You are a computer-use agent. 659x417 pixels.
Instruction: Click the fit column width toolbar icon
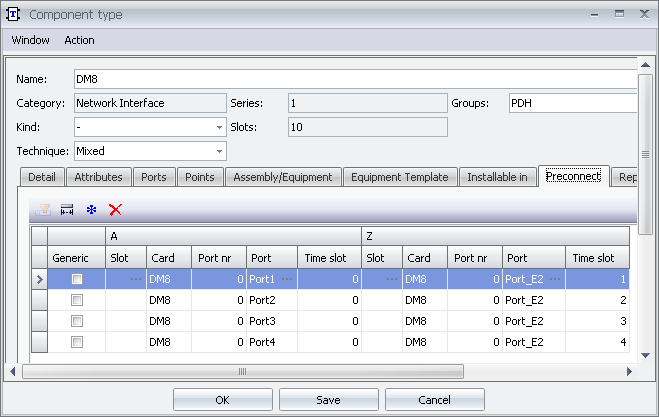point(67,209)
